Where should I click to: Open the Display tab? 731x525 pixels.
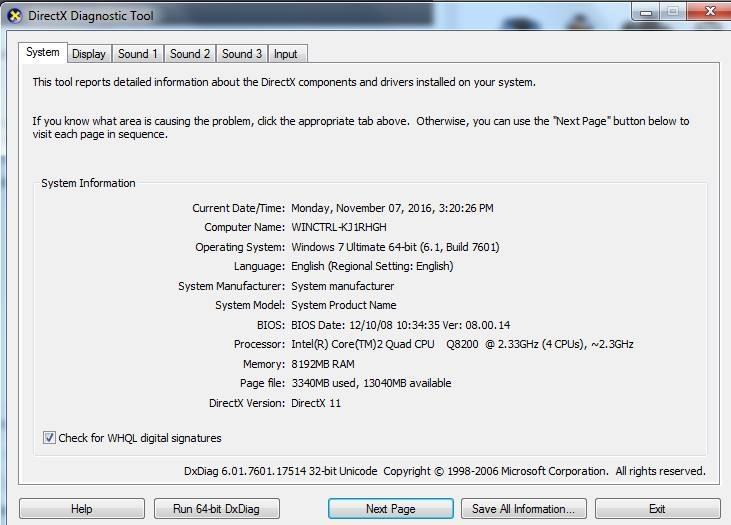89,54
